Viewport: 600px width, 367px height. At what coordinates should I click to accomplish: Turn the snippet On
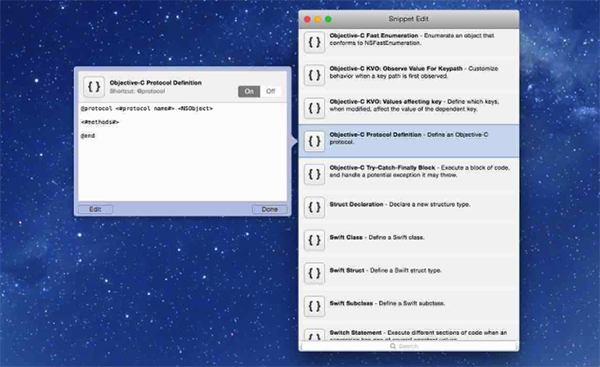point(249,91)
